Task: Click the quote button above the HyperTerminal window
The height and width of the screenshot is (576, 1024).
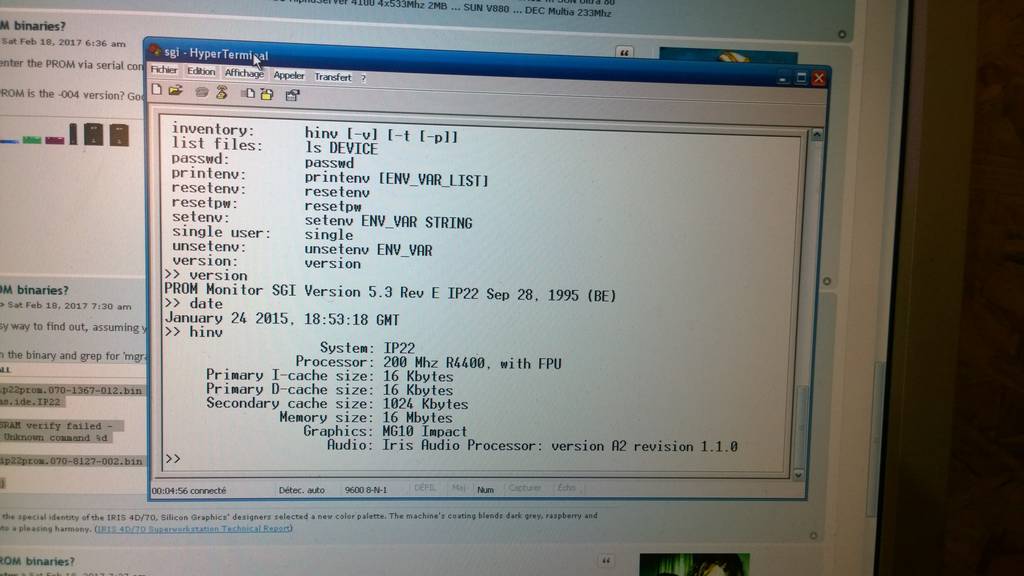Action: click(x=624, y=52)
